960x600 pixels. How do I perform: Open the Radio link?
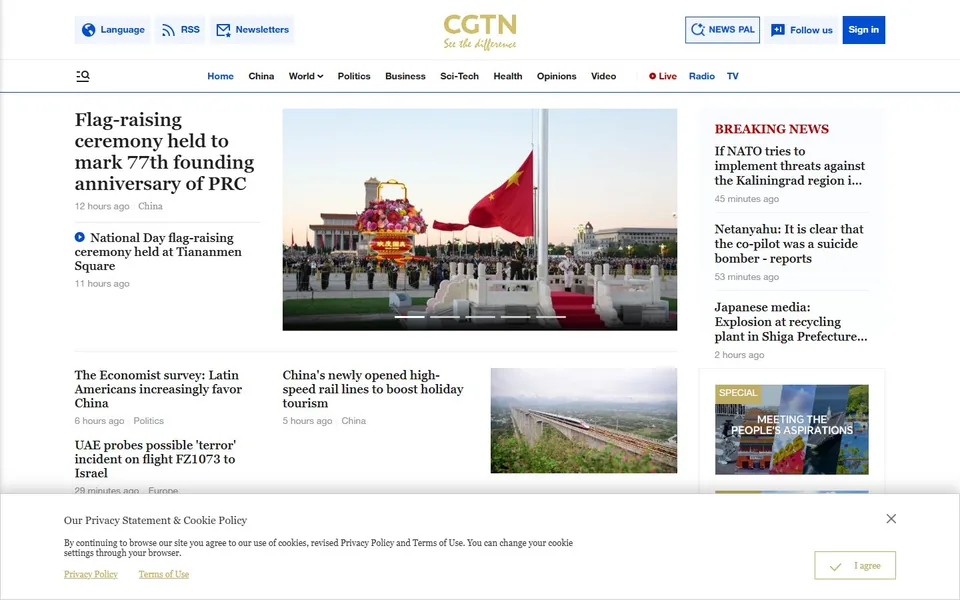pyautogui.click(x=702, y=76)
